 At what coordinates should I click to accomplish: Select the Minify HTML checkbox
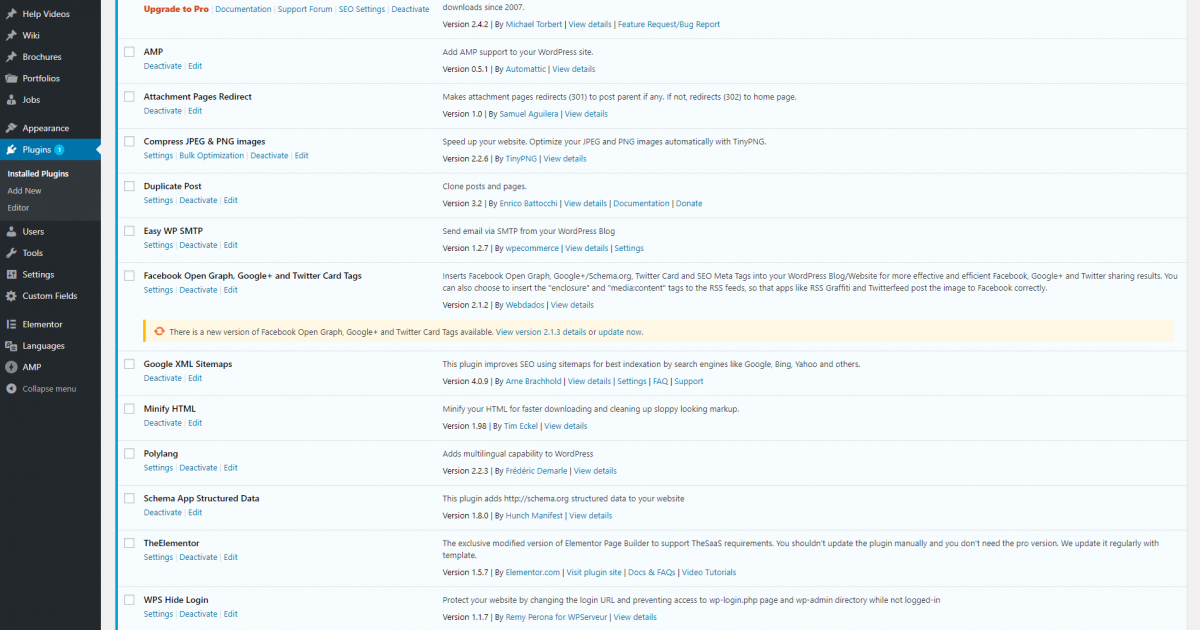pyautogui.click(x=129, y=409)
